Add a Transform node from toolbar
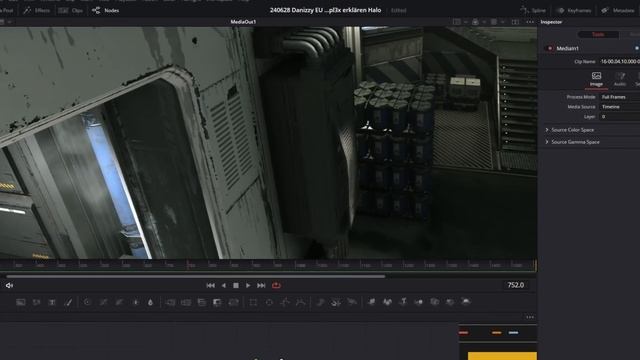This screenshot has height=360, width=640. [x=233, y=302]
